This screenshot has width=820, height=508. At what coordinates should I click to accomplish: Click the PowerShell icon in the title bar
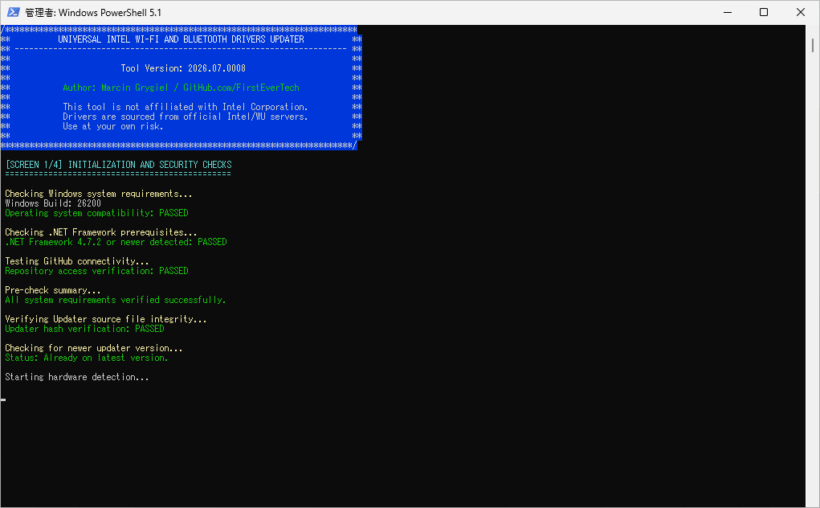coord(13,12)
